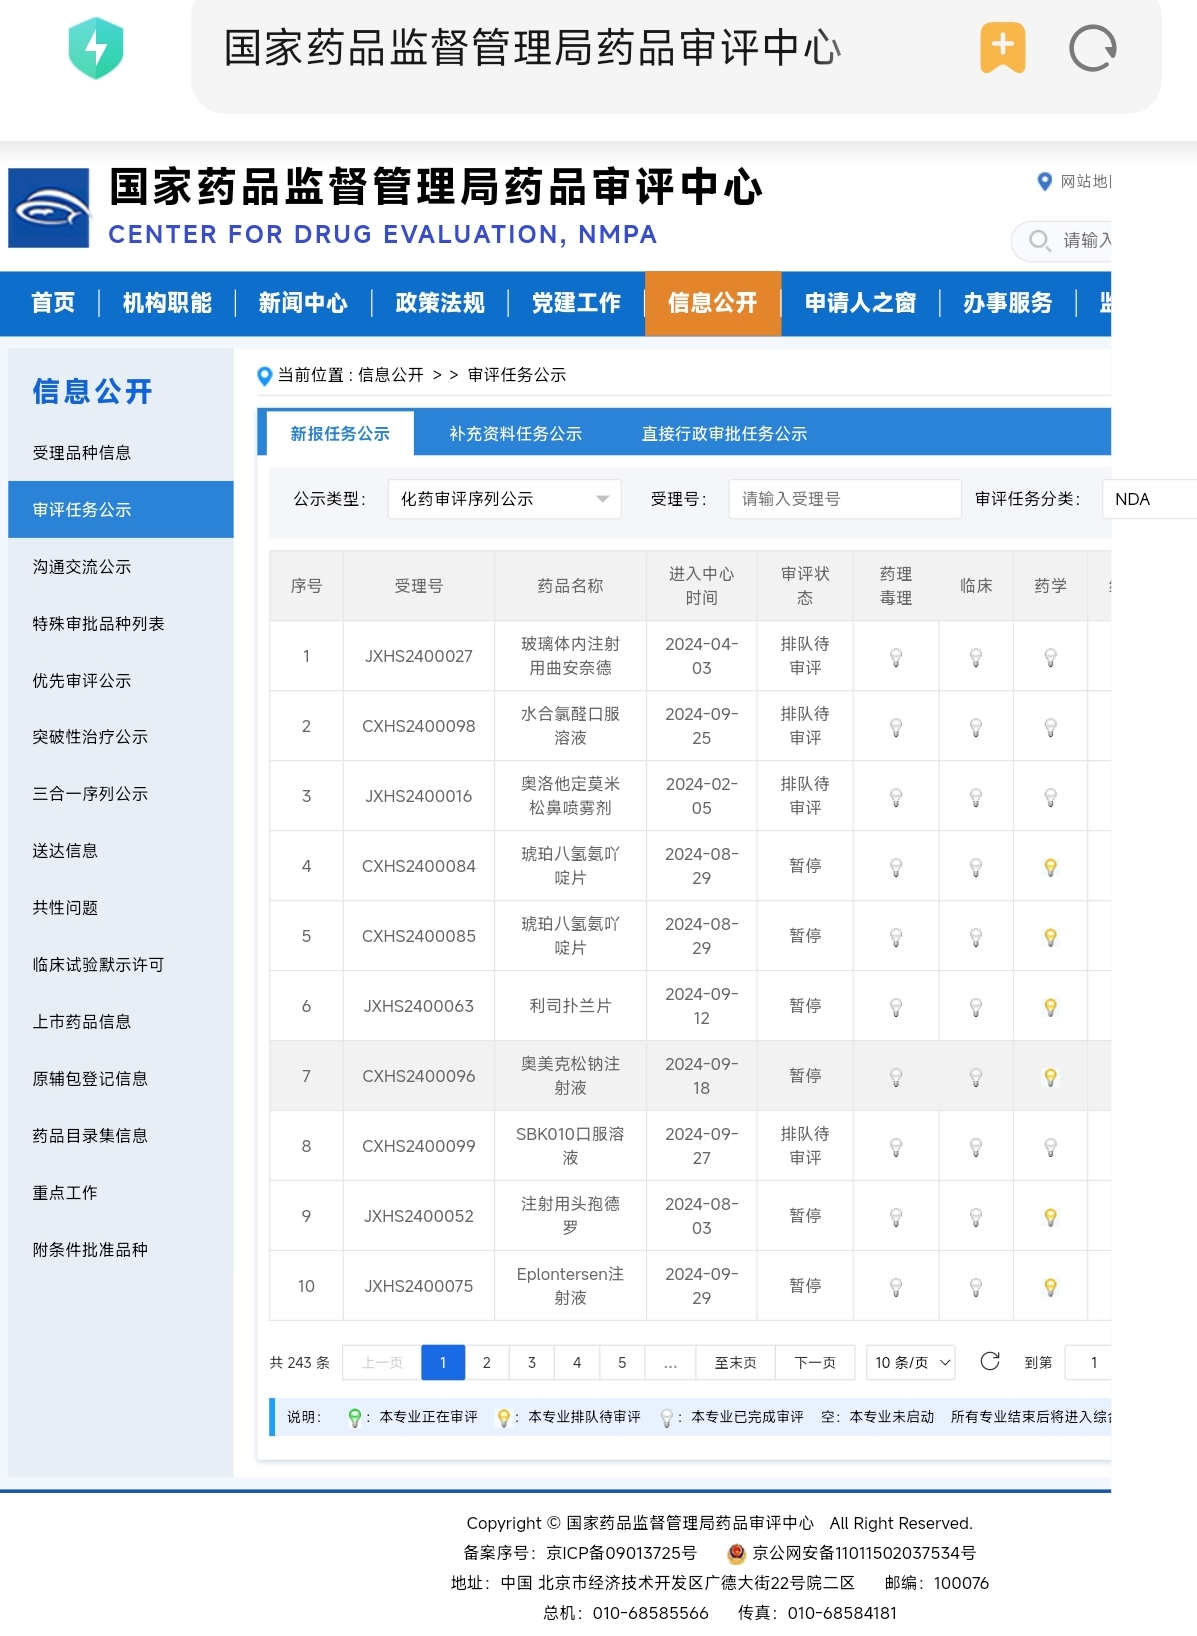1197x1636 pixels.
Task: Click pharmacy bulb icon in JXHS2400027 row
Action: pyautogui.click(x=1050, y=657)
